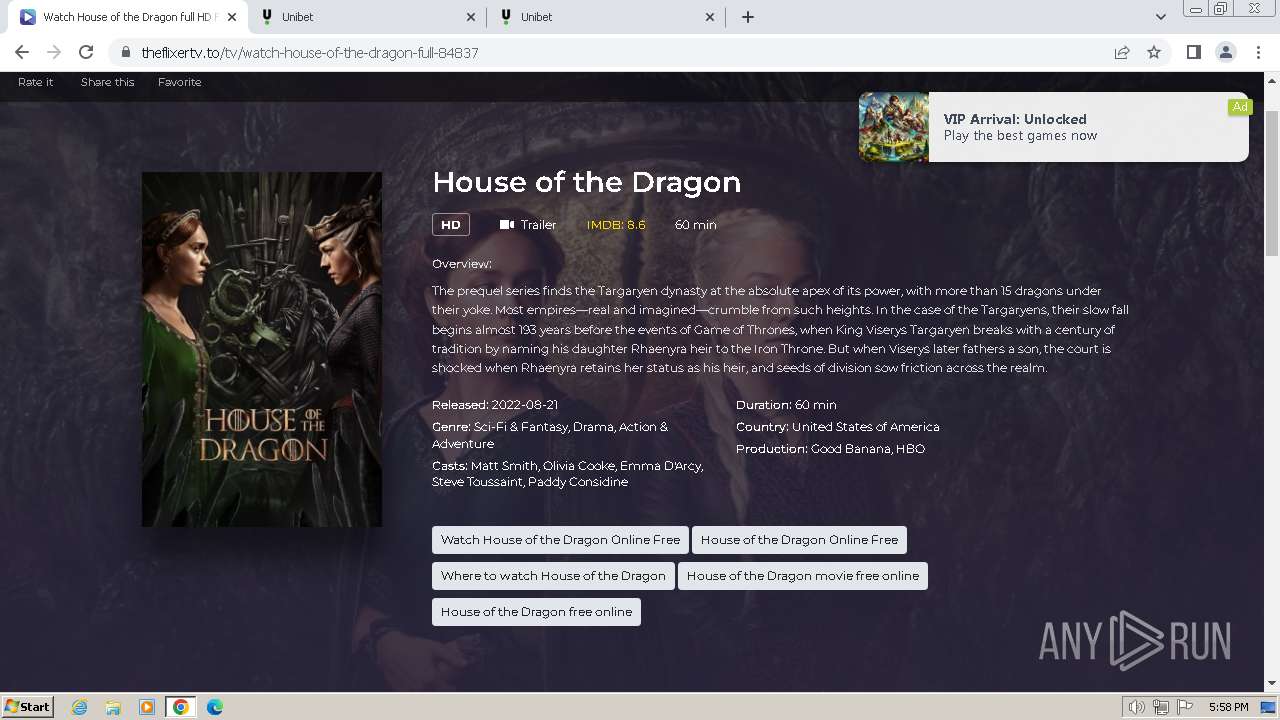Click the IMDB 8.6 rating
1280x720 pixels.
point(616,225)
